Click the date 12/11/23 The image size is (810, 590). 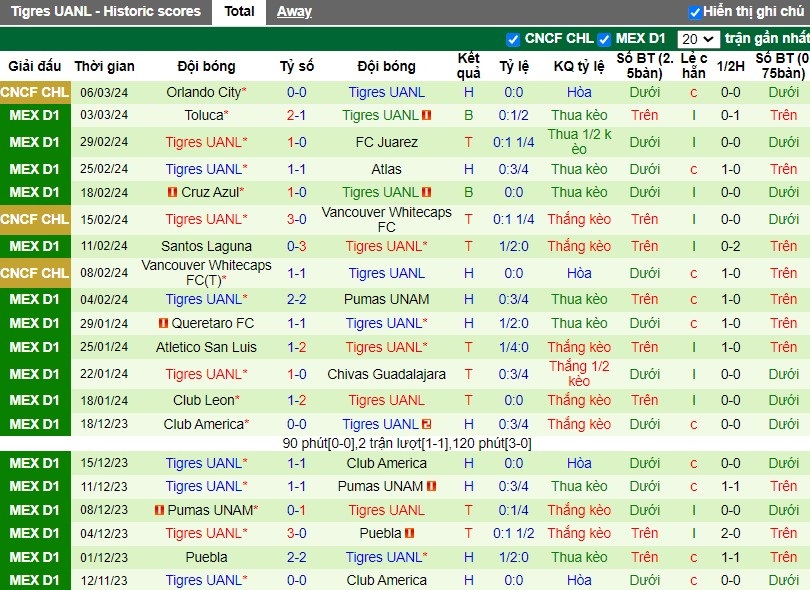104,581
